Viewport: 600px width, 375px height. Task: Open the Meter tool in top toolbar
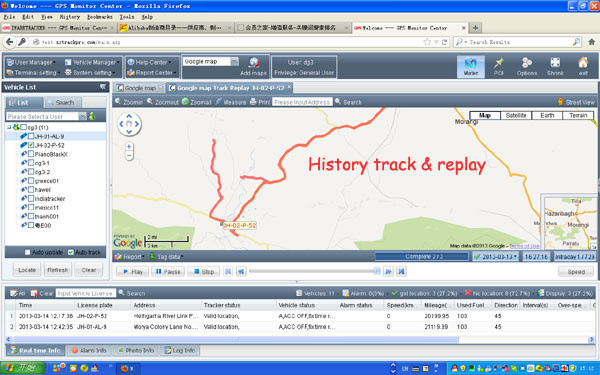pos(471,67)
